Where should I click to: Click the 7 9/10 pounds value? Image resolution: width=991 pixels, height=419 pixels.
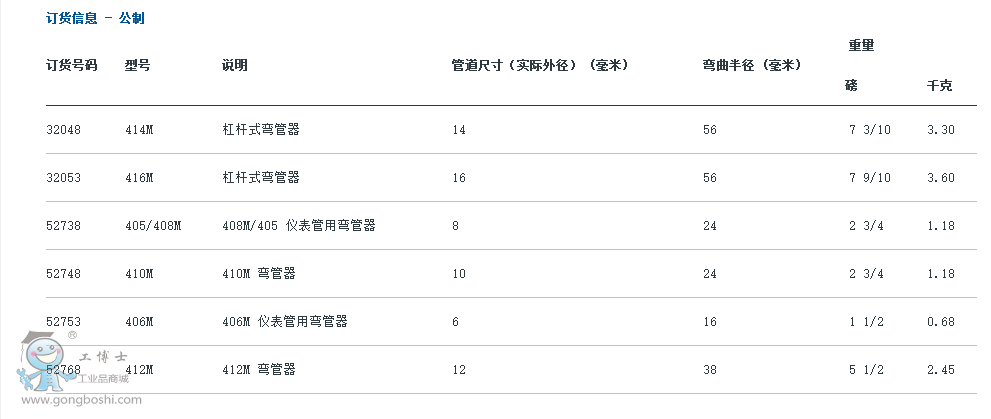coord(869,178)
